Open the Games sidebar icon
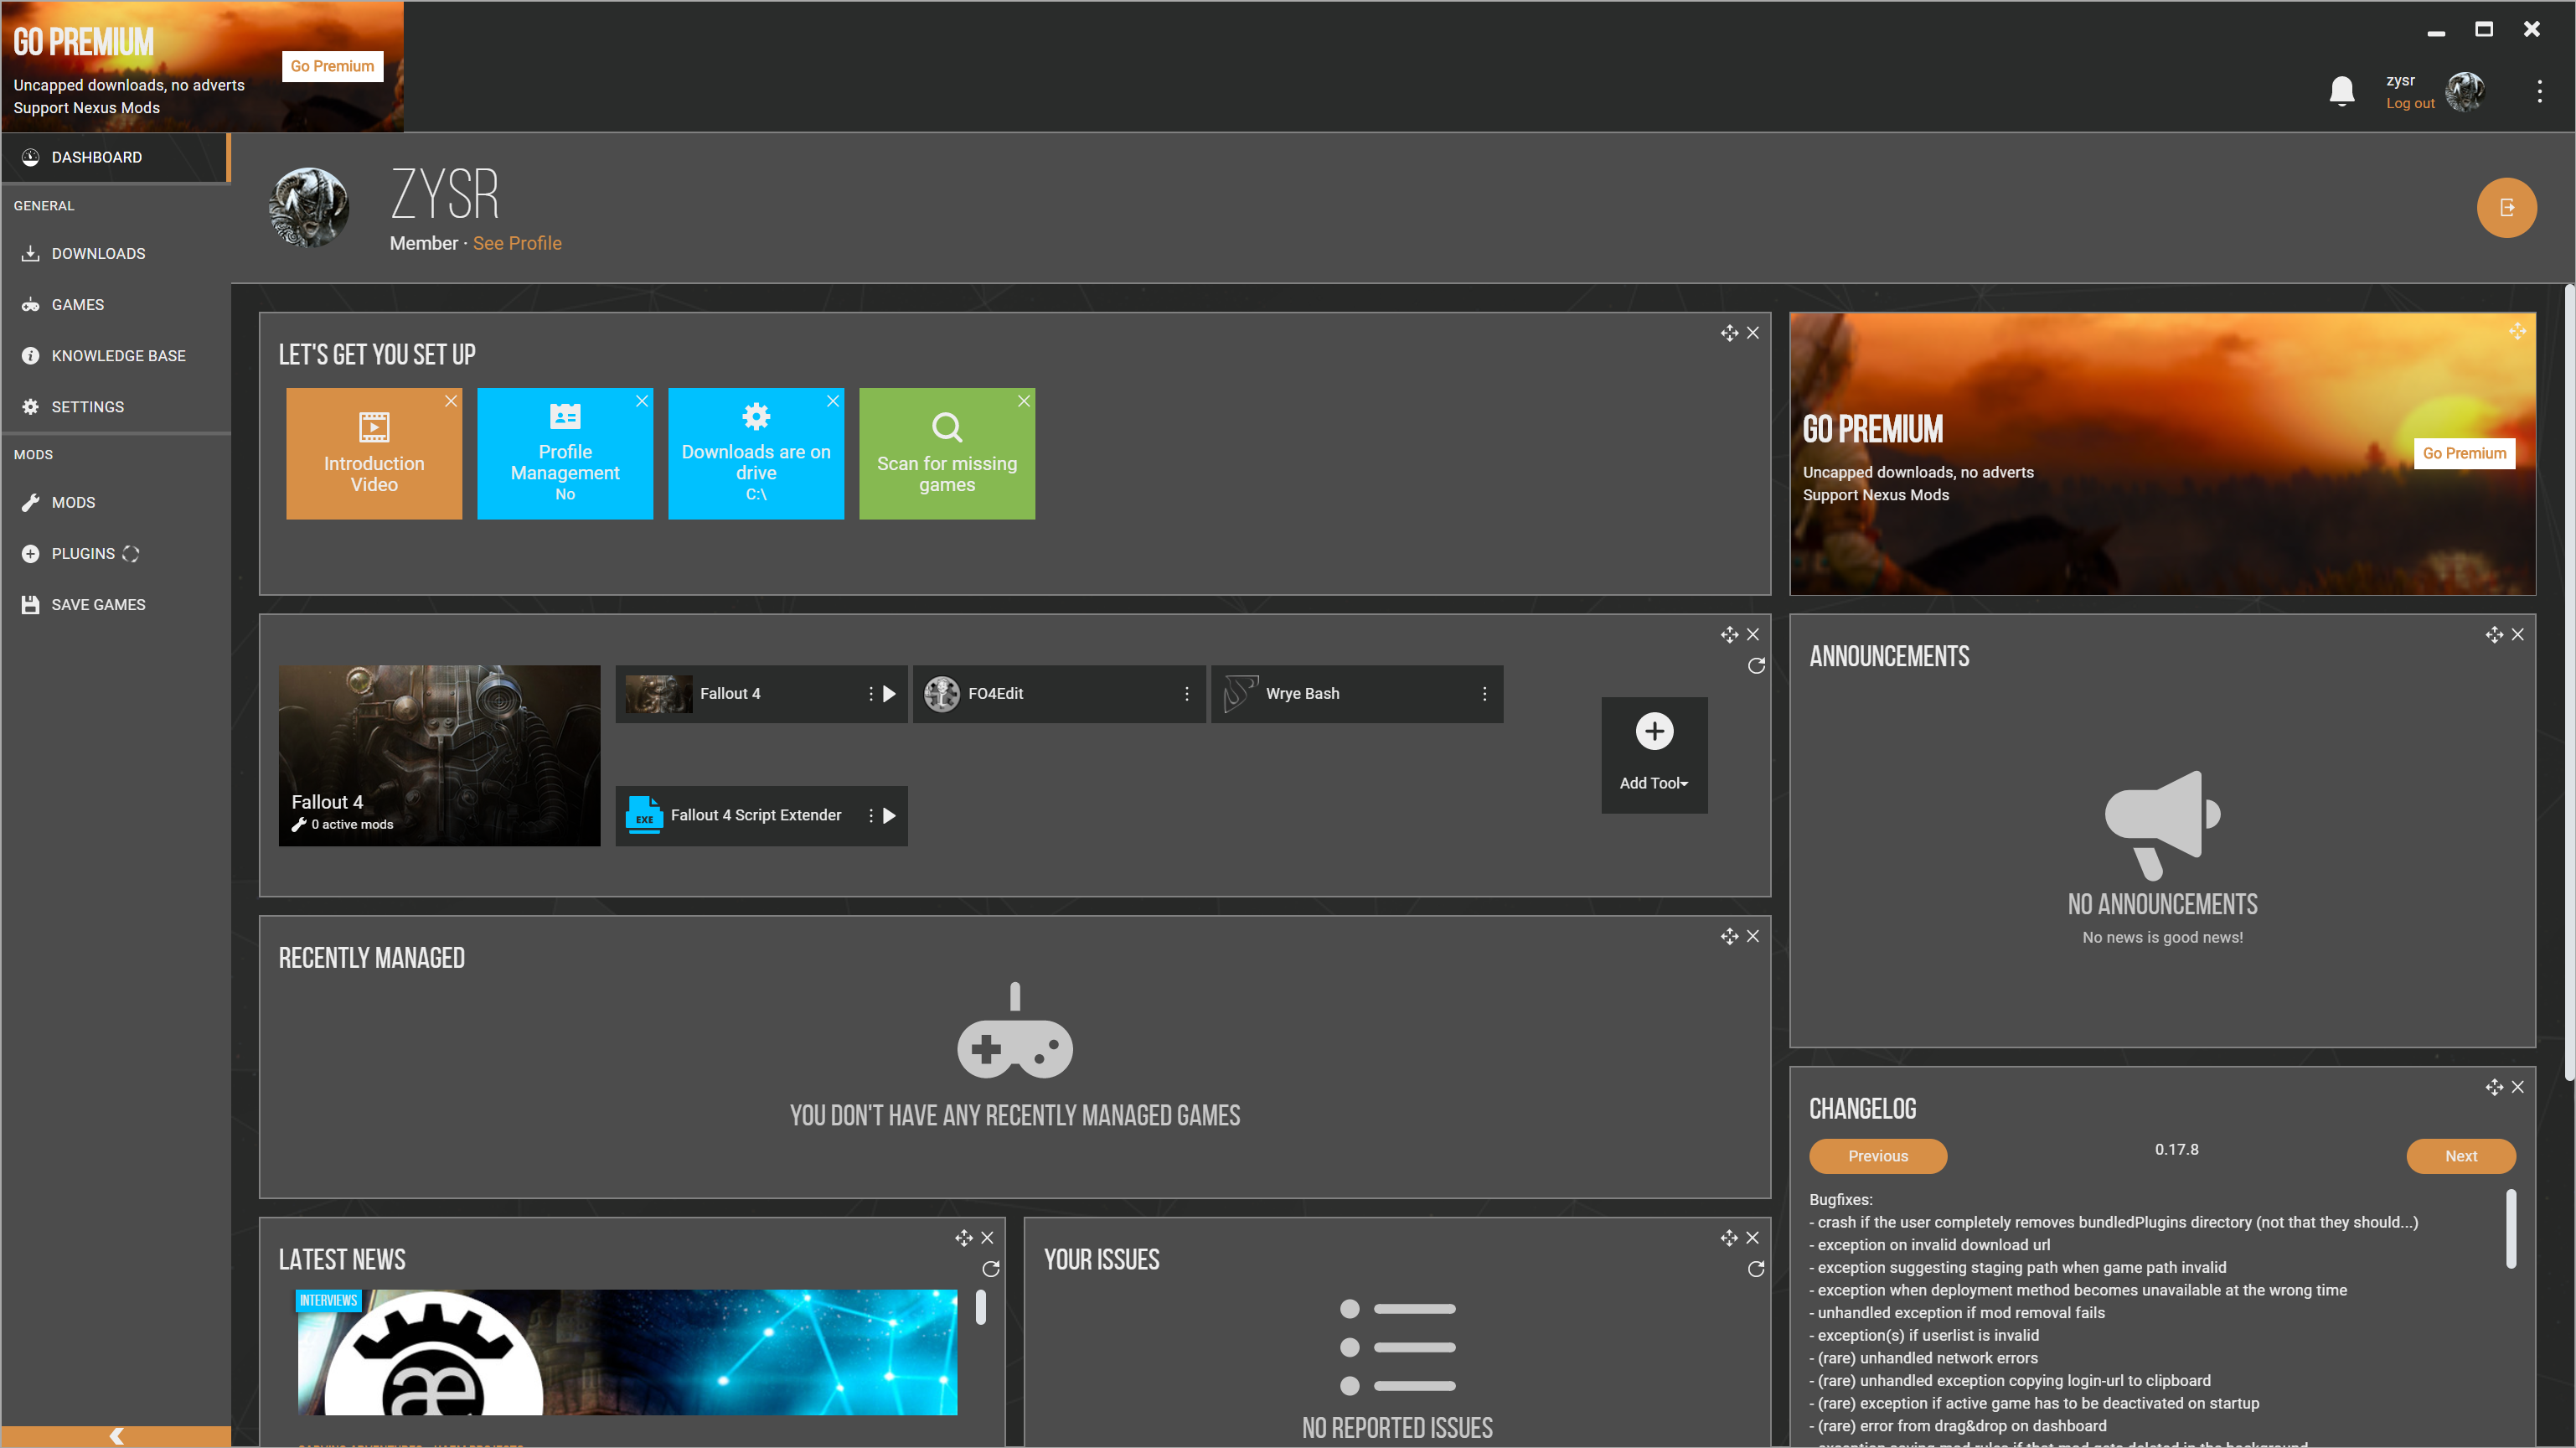 (32, 303)
